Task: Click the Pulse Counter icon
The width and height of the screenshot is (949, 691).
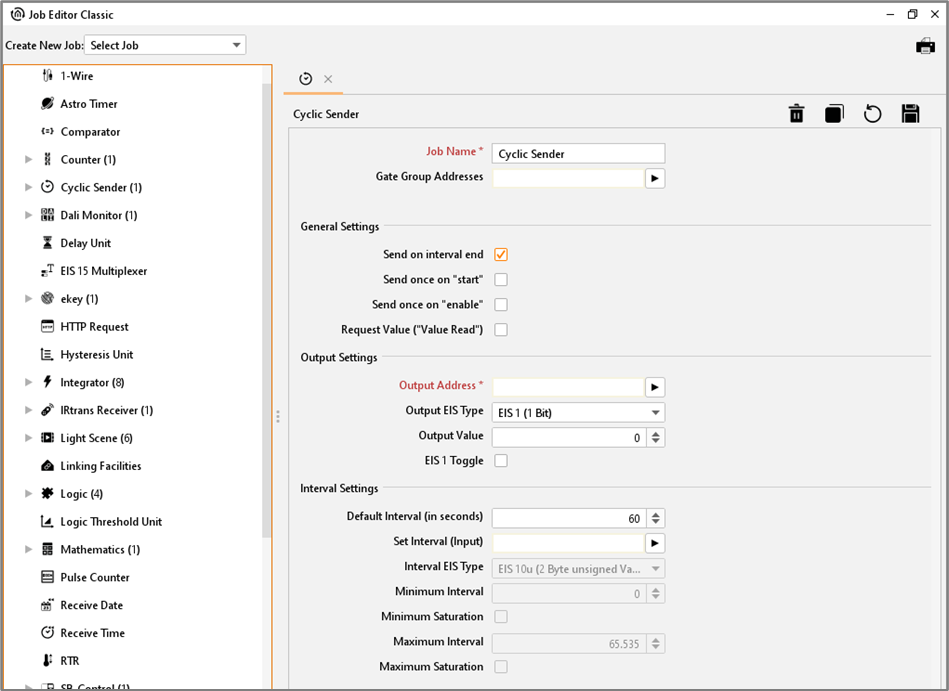Action: 47,577
